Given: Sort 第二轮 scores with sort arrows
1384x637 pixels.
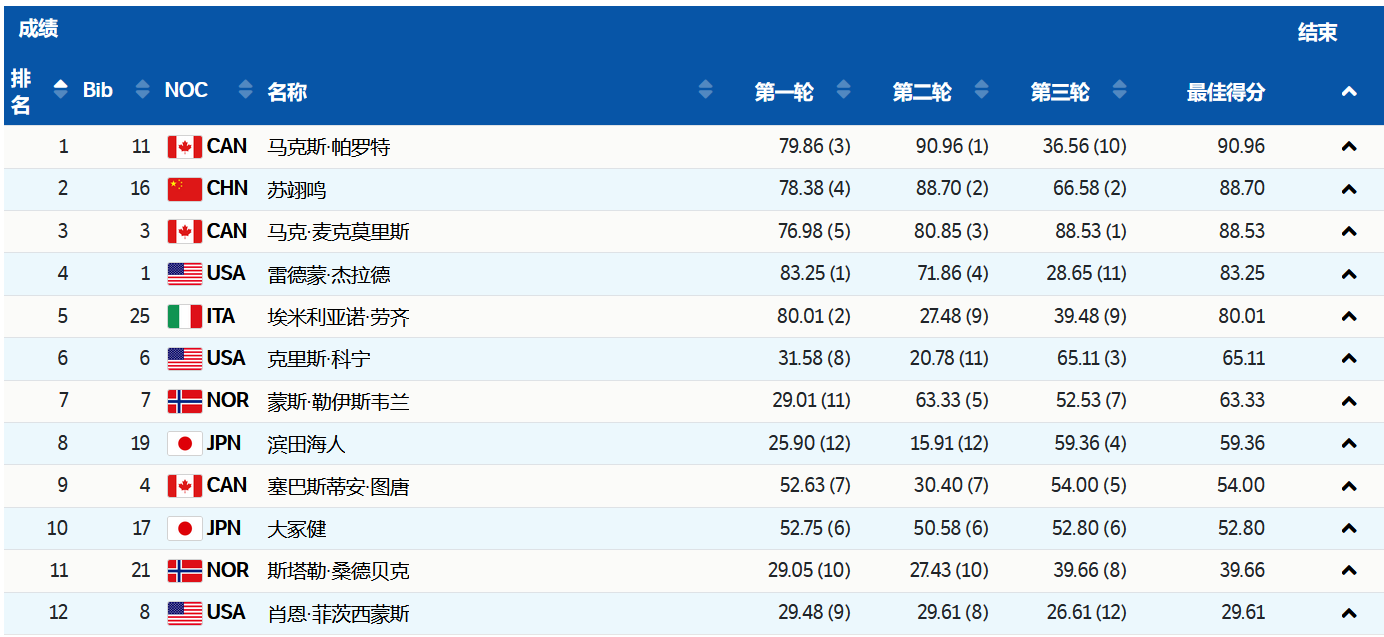Looking at the screenshot, I should [981, 89].
